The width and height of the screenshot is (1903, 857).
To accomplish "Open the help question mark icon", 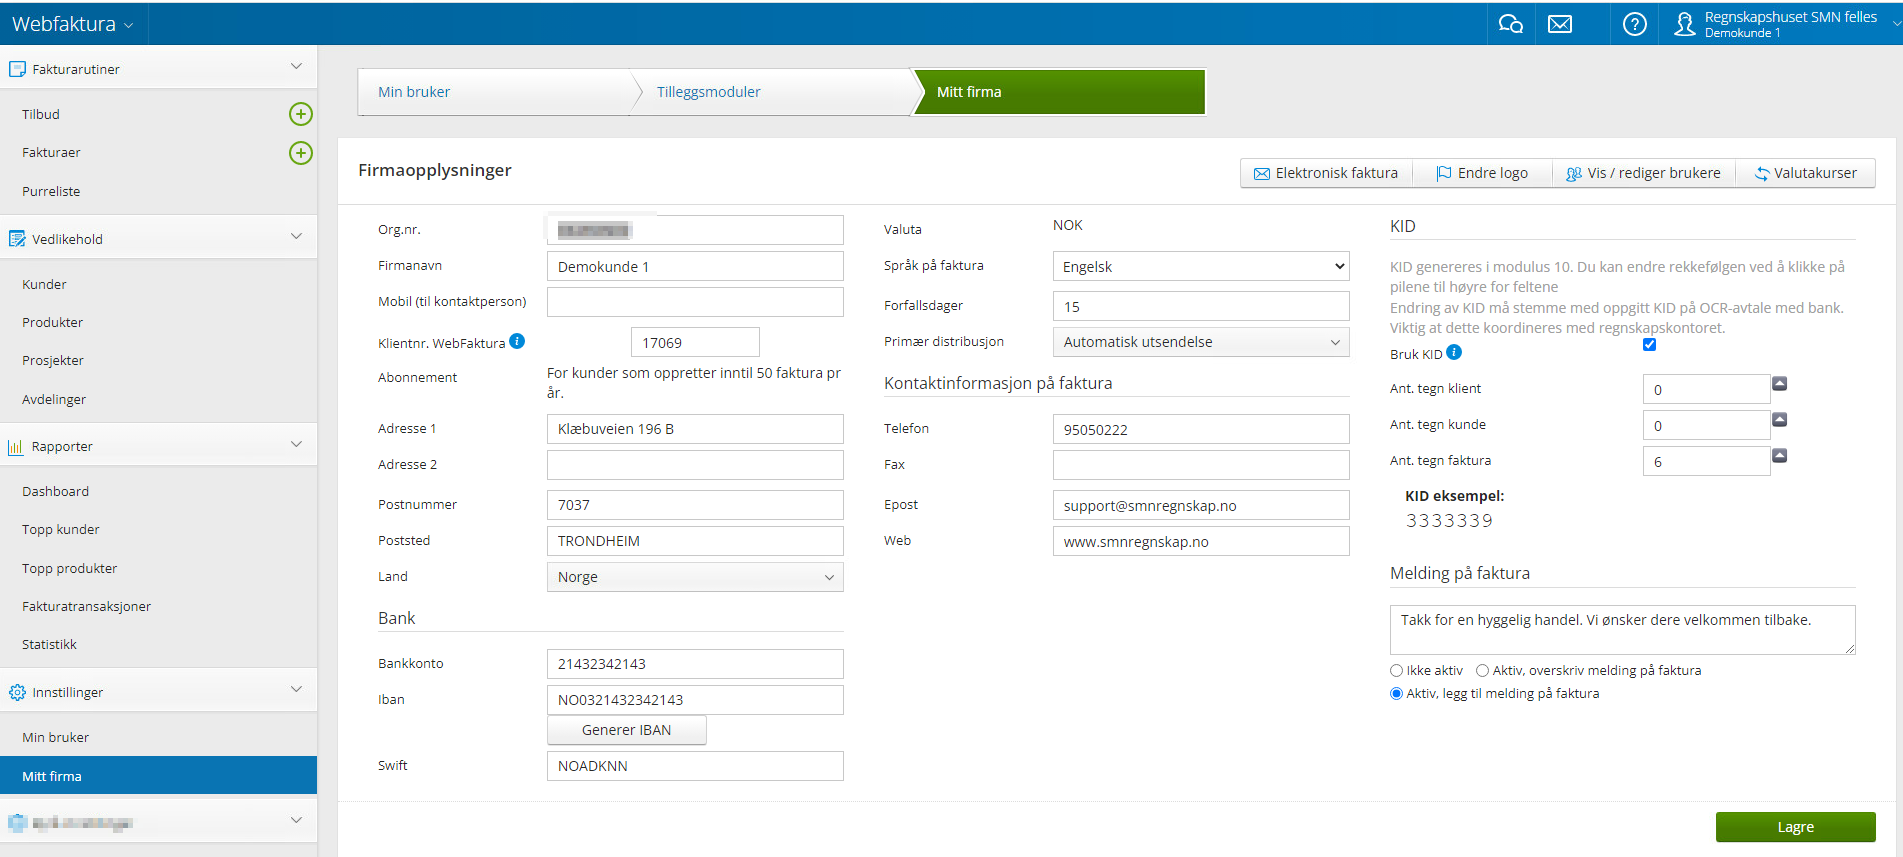I will click(1634, 24).
